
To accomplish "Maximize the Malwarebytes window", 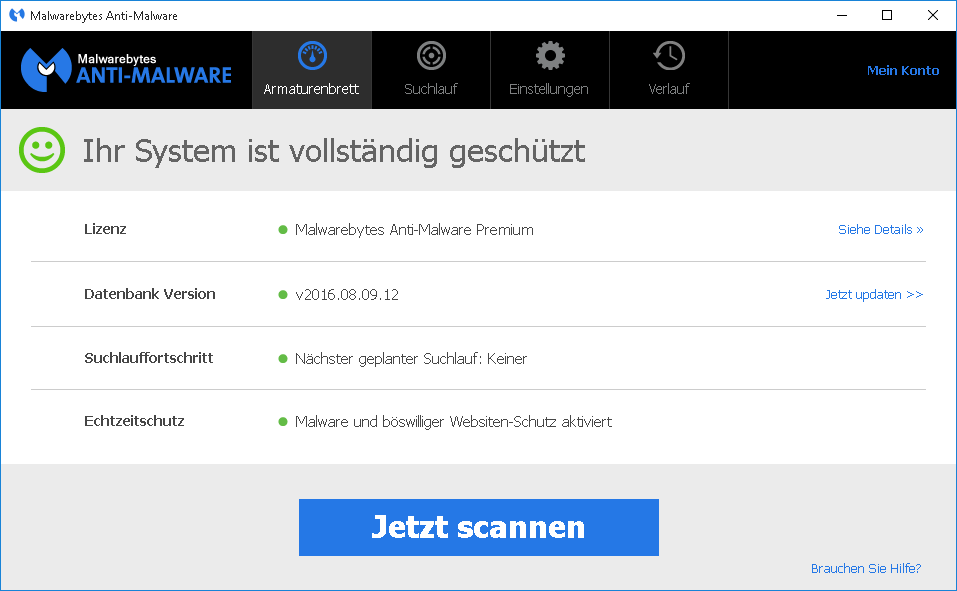I will pyautogui.click(x=887, y=15).
